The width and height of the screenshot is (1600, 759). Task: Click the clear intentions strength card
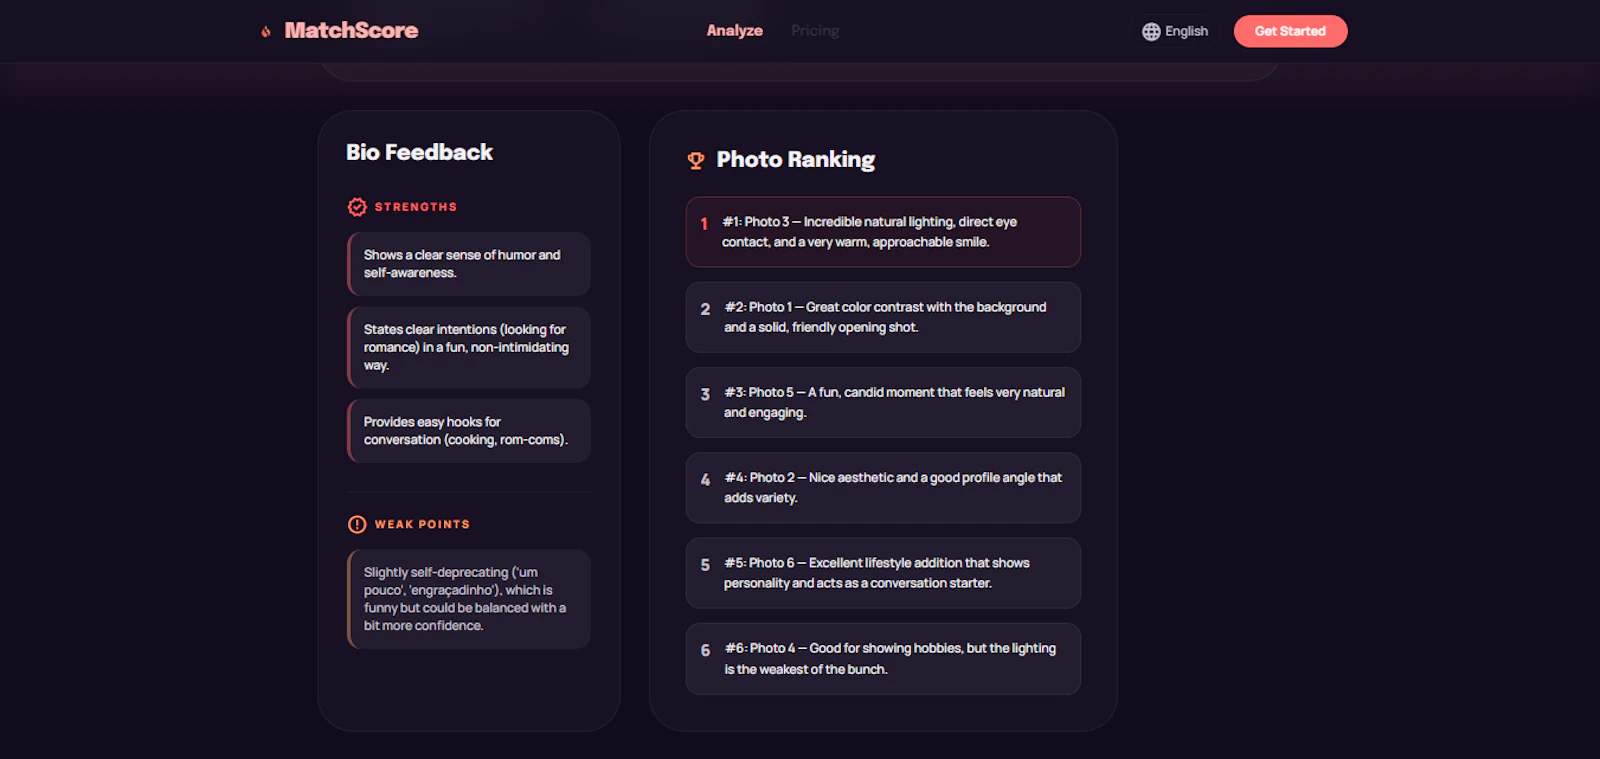pos(468,347)
